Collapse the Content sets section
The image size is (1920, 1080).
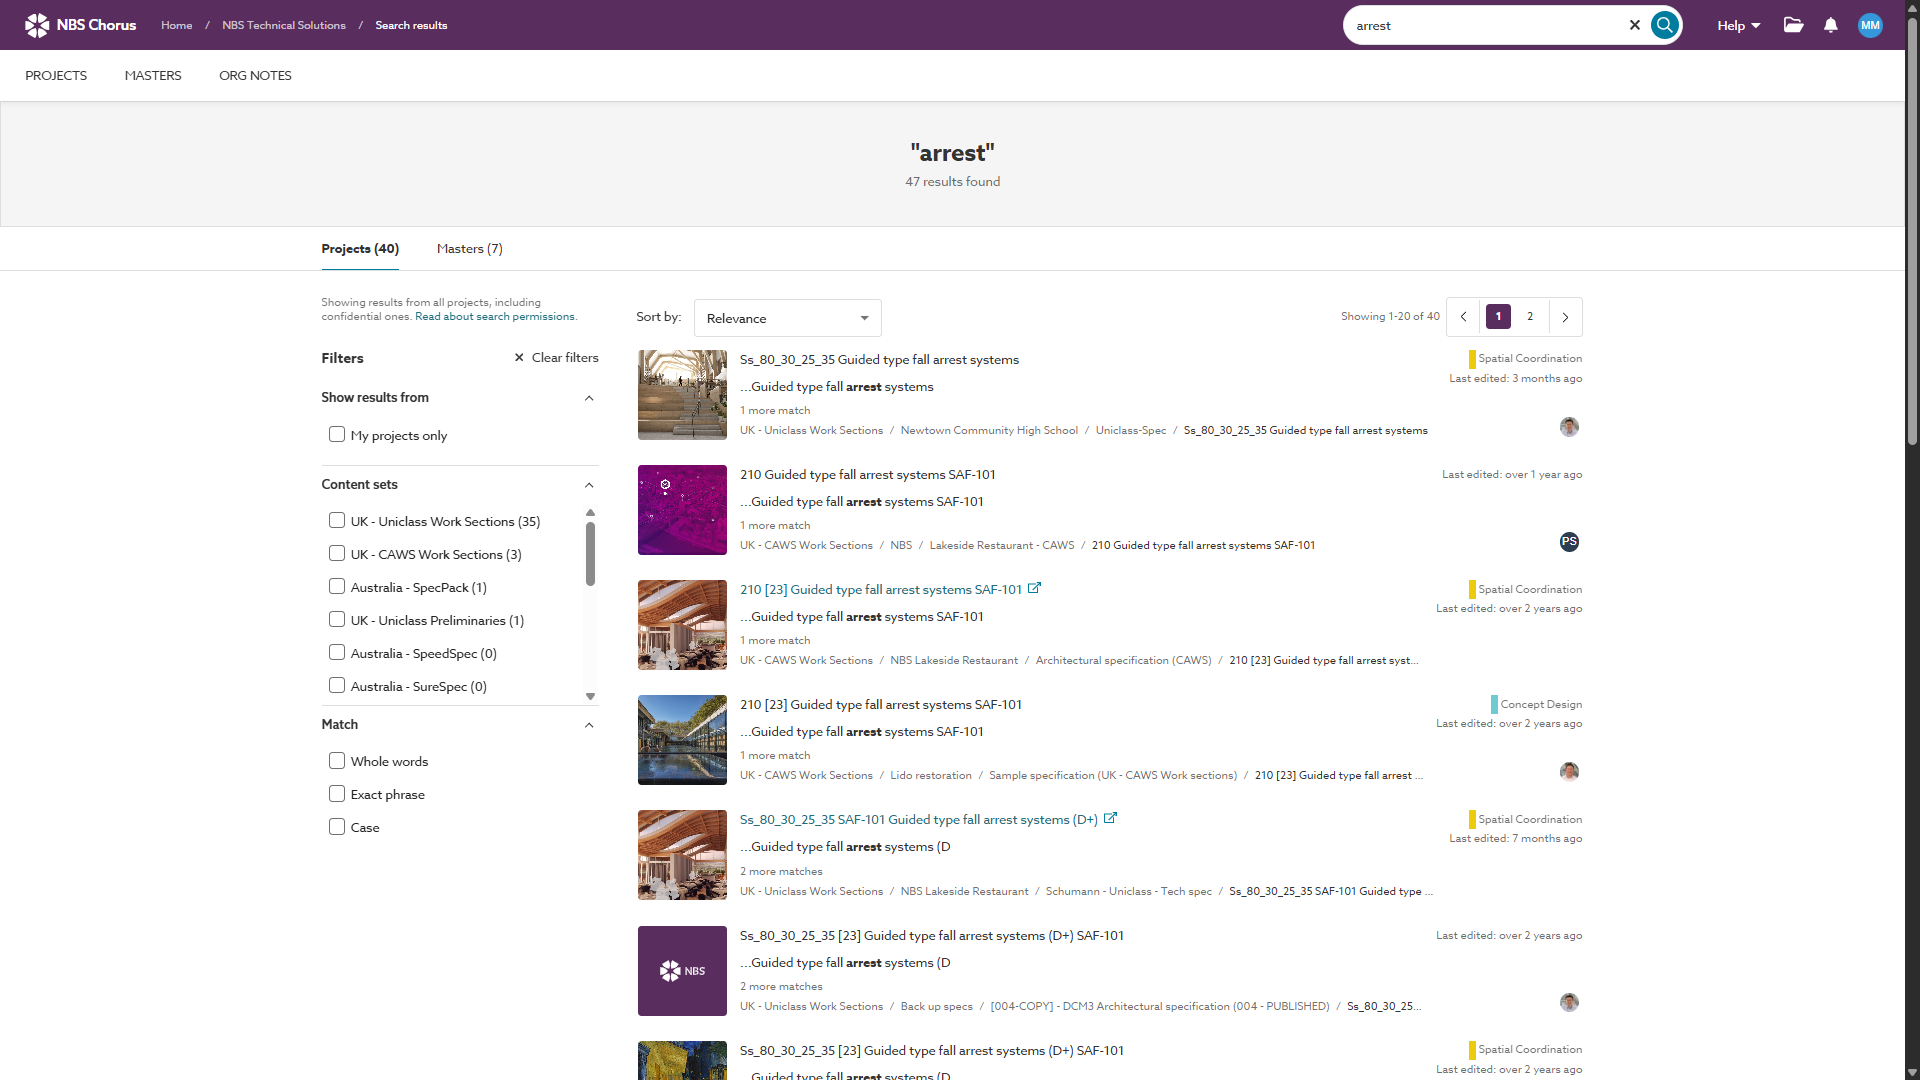(x=589, y=485)
